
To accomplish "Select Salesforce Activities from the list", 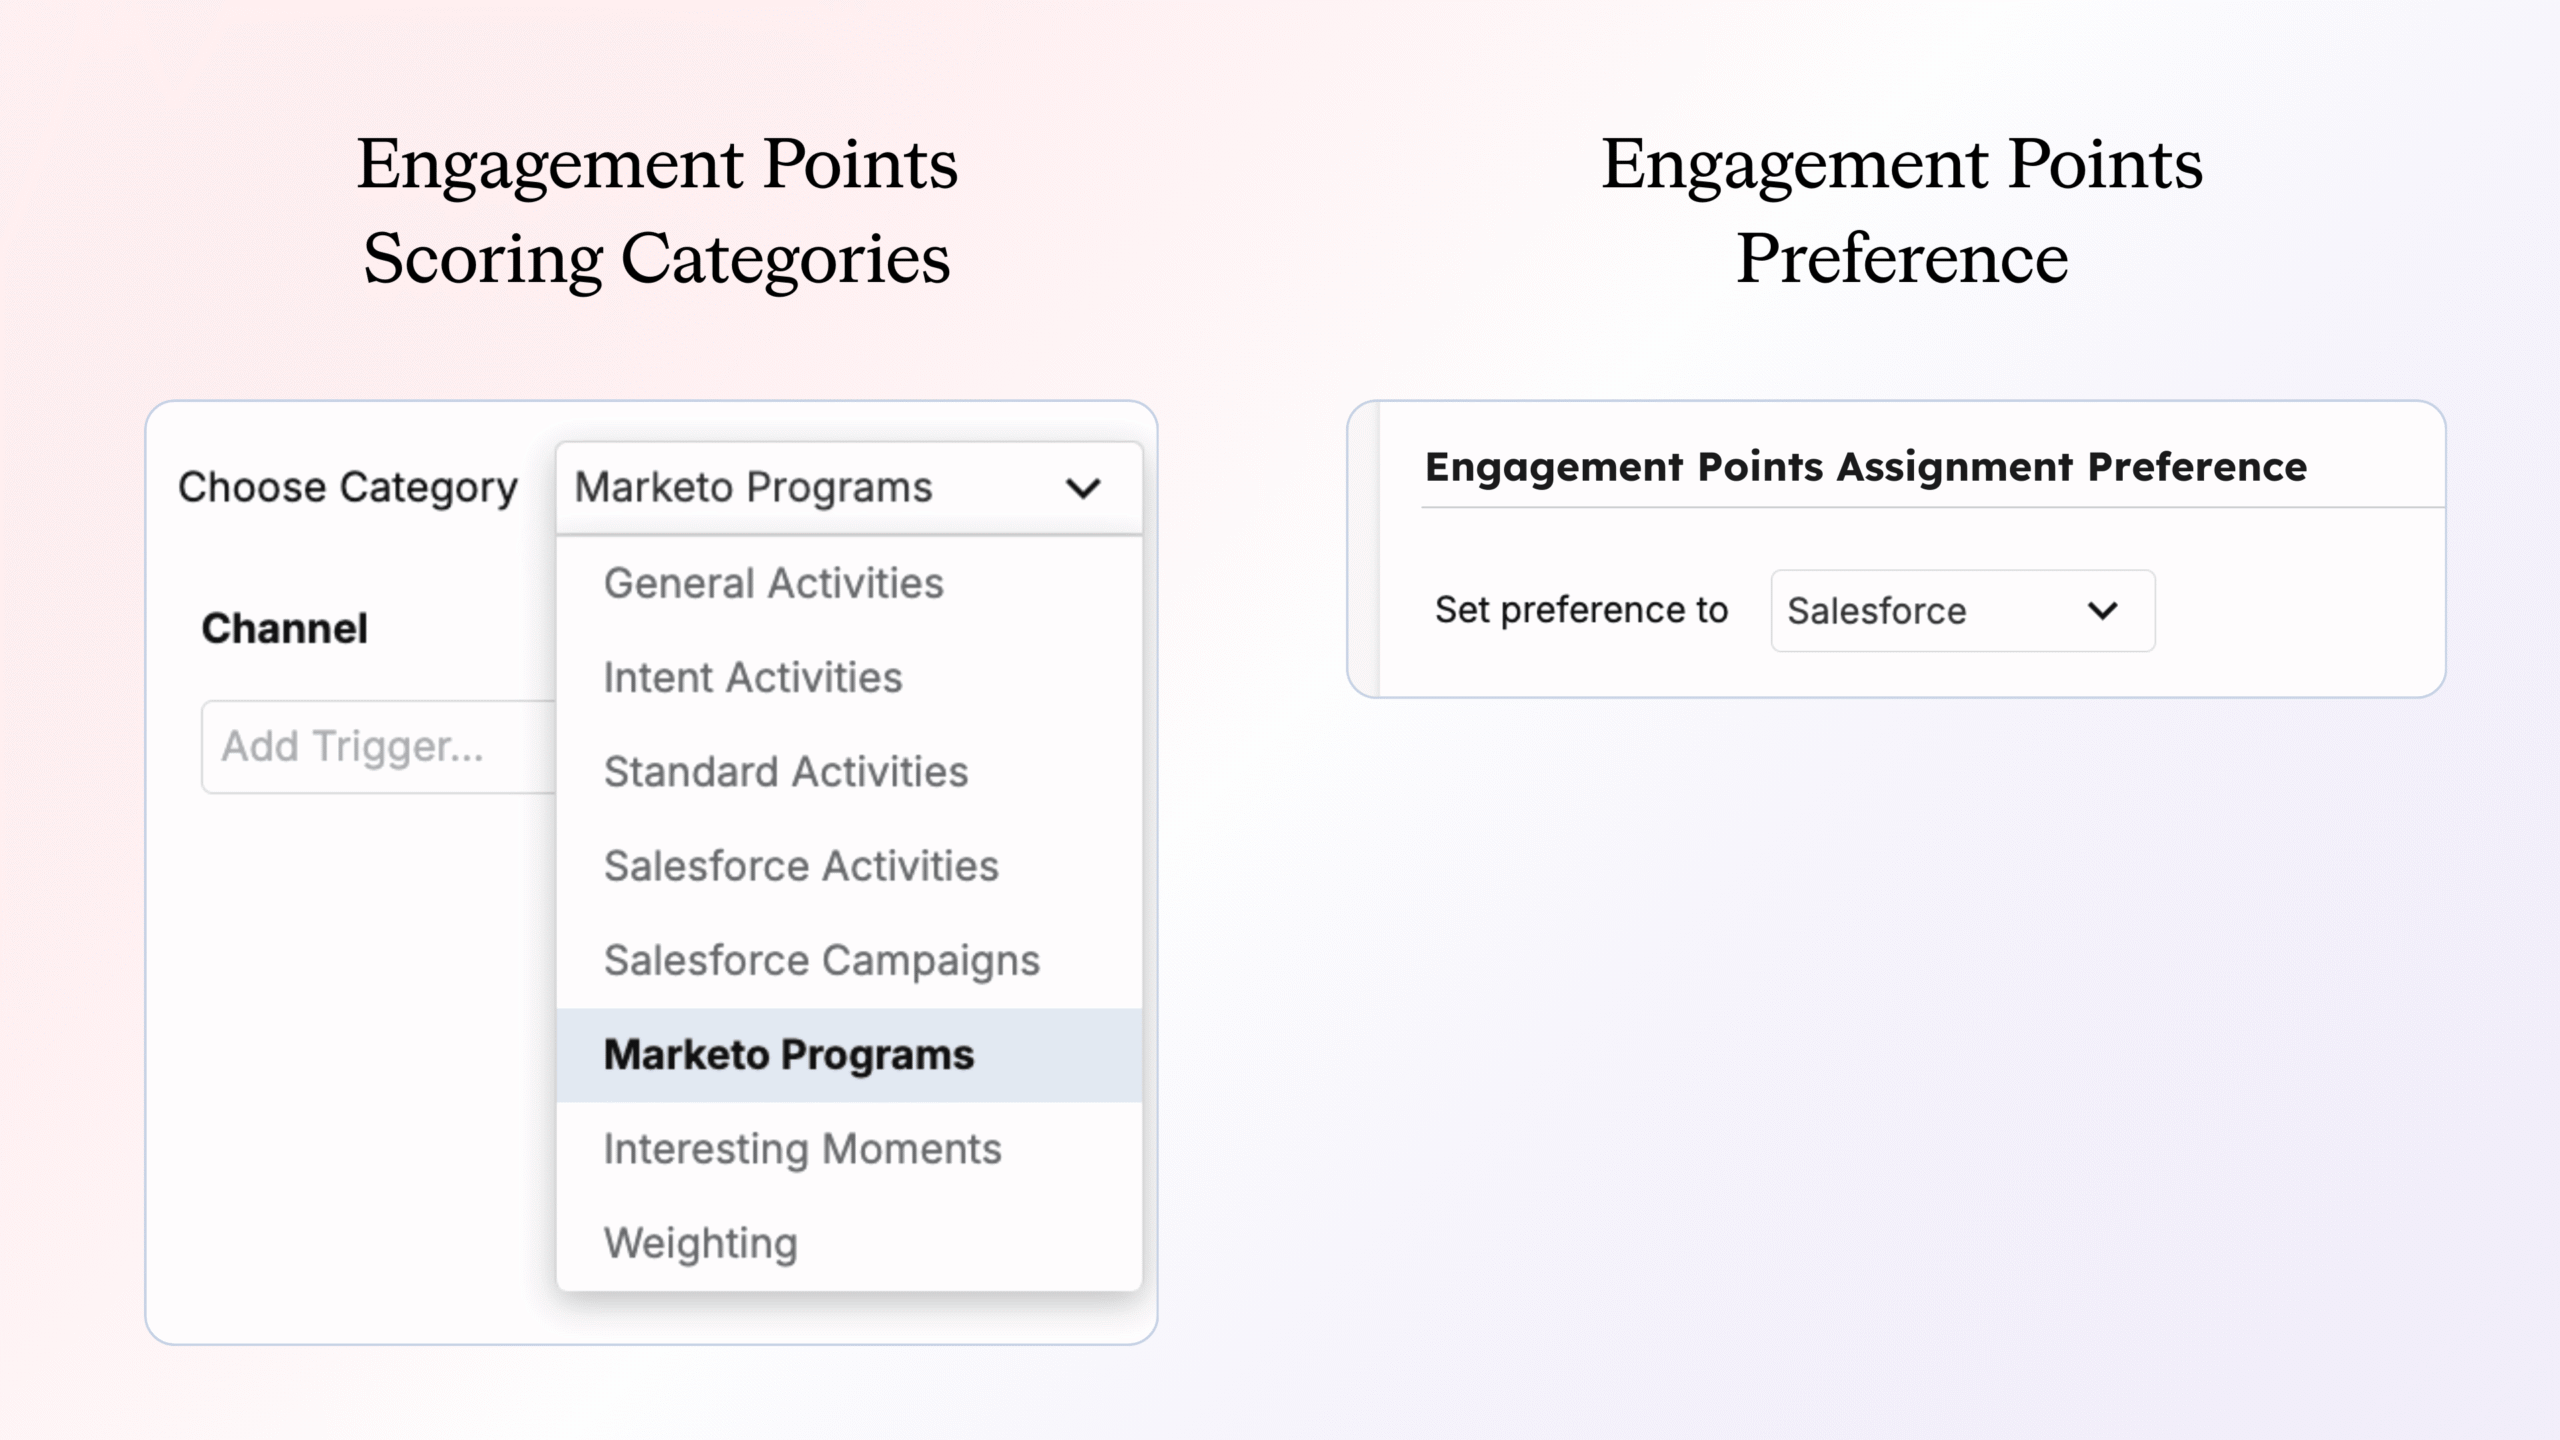I will pyautogui.click(x=801, y=866).
